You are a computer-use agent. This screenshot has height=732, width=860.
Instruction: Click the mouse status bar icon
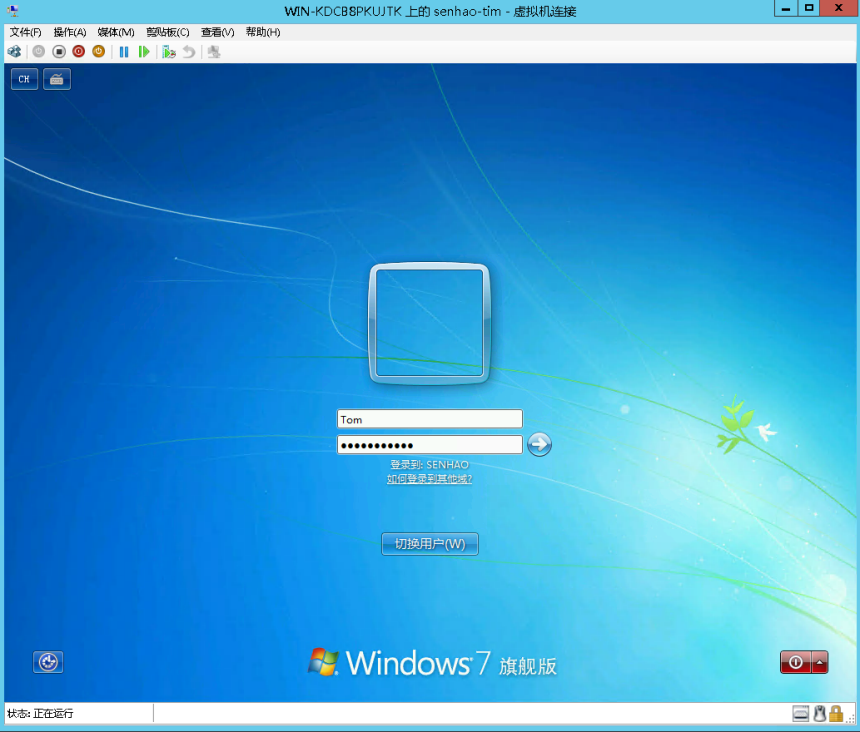(x=820, y=713)
